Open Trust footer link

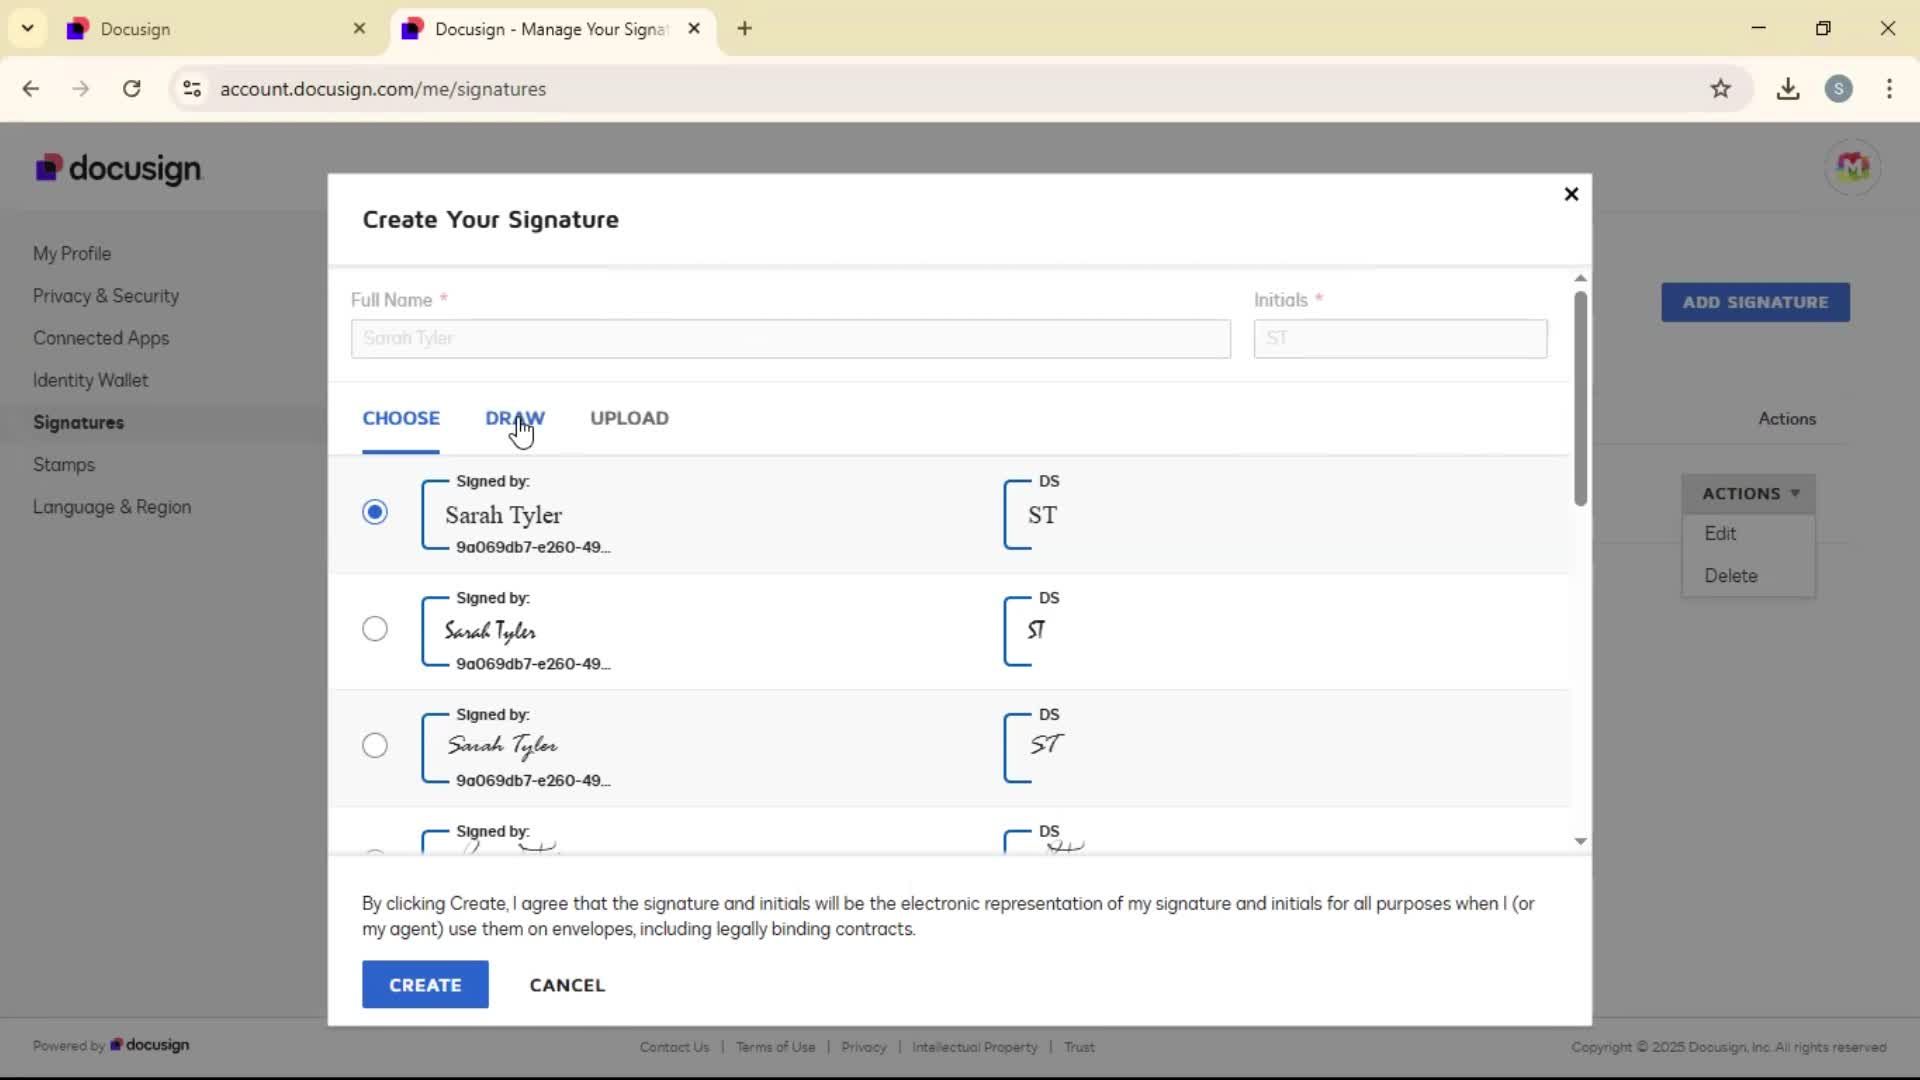(1079, 1047)
